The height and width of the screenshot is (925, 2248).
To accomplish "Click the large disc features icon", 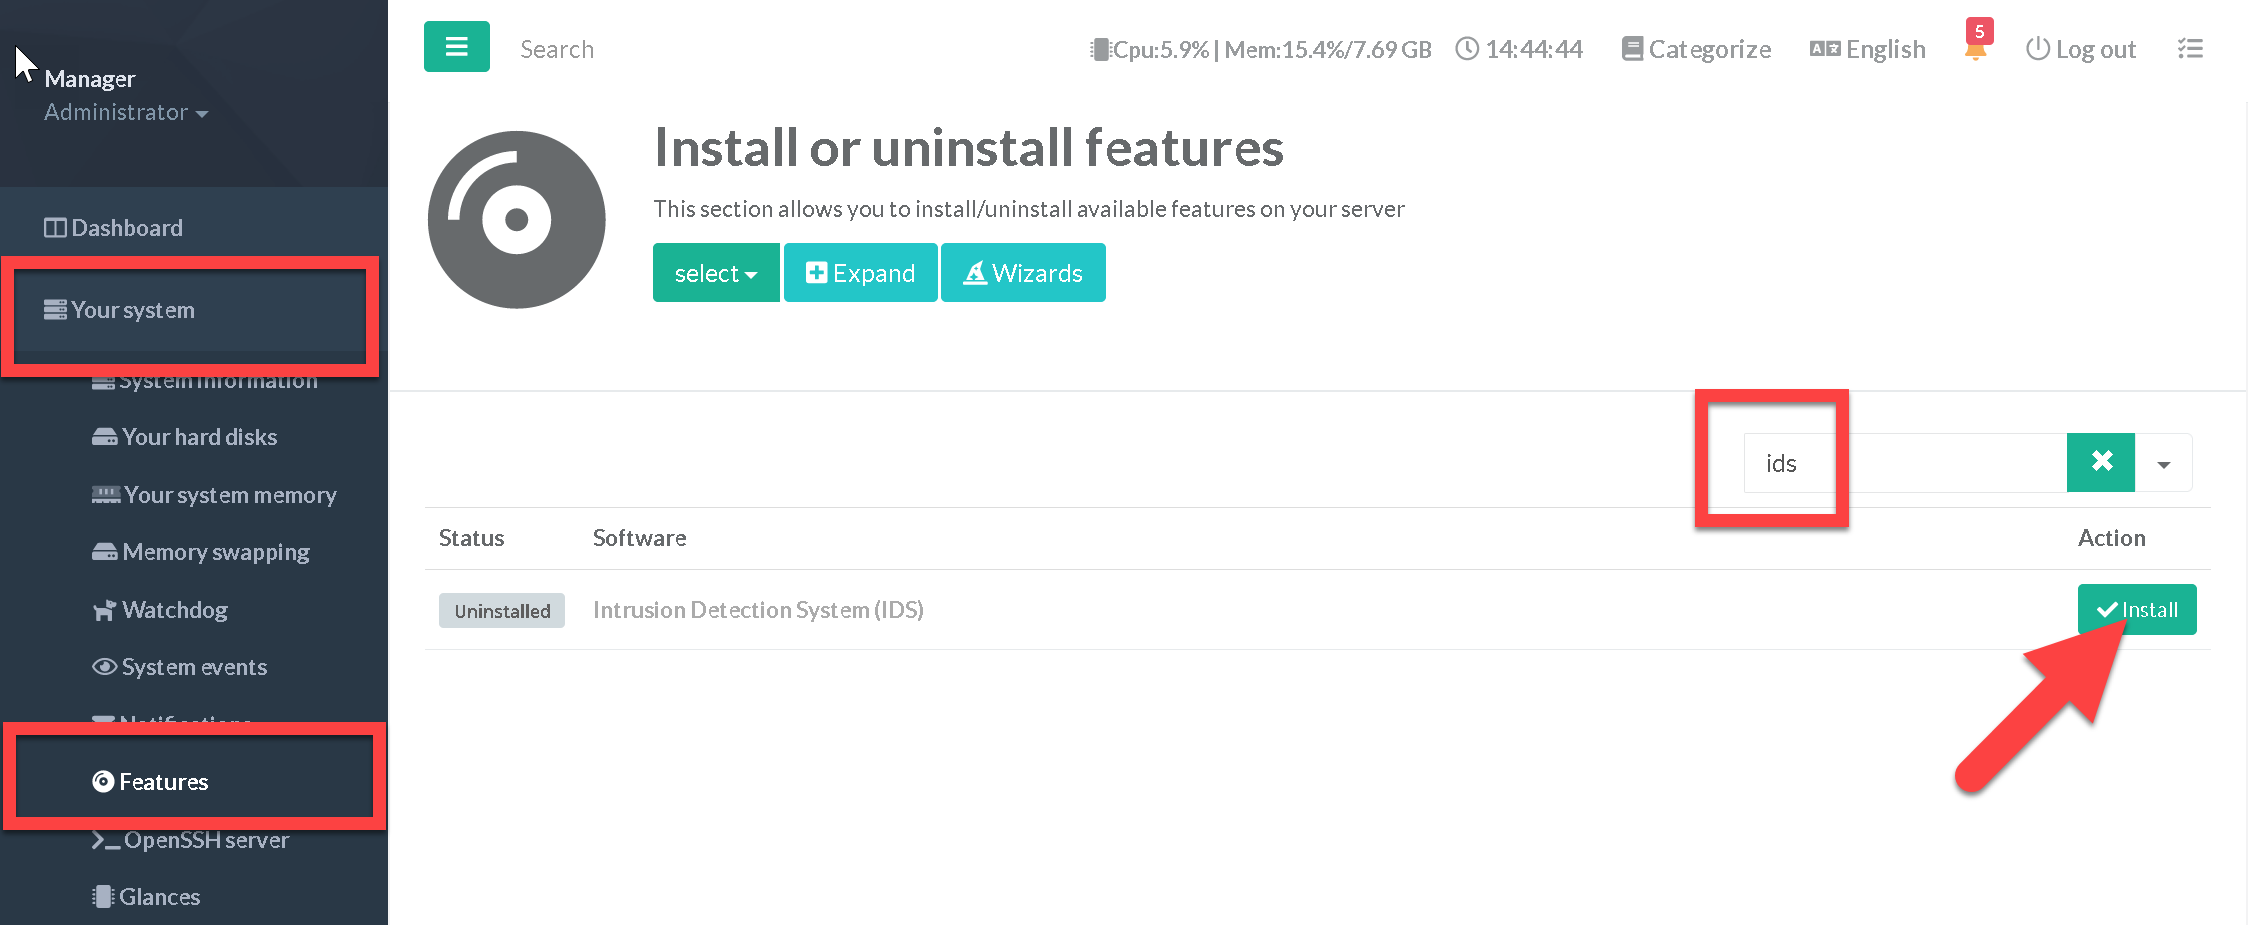I will tap(516, 219).
